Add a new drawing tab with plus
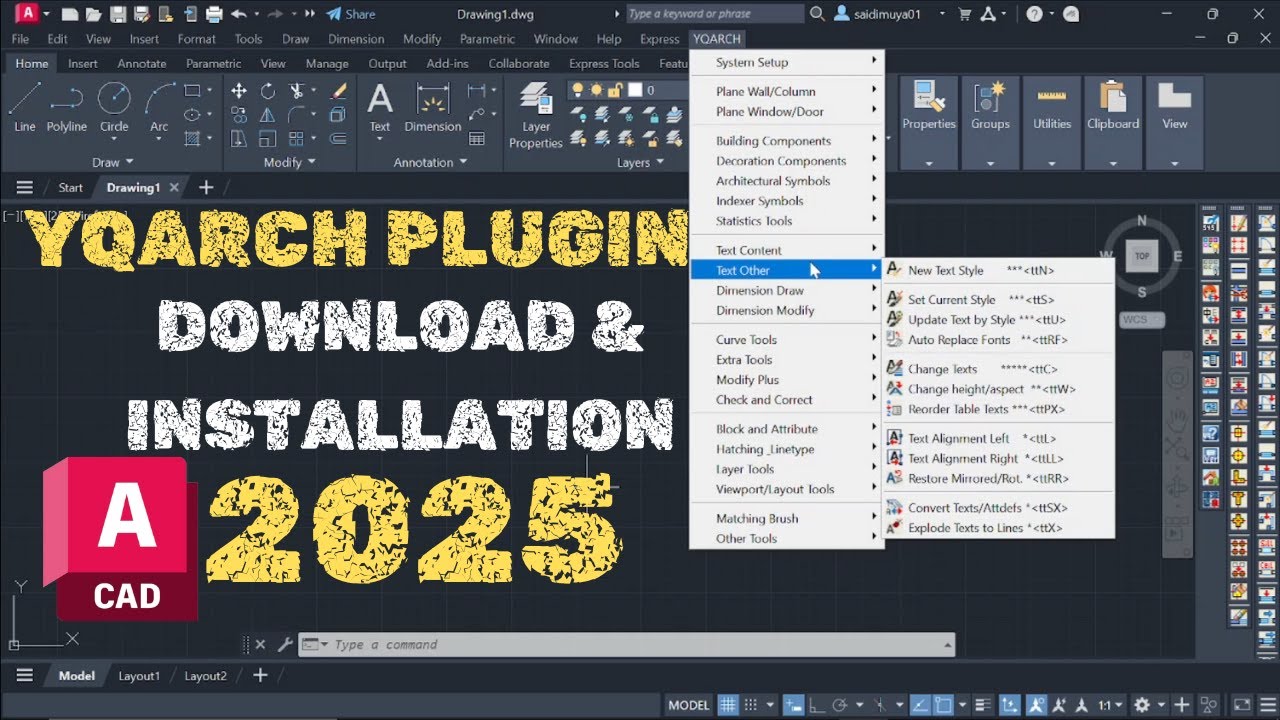The image size is (1280, 720). (206, 187)
